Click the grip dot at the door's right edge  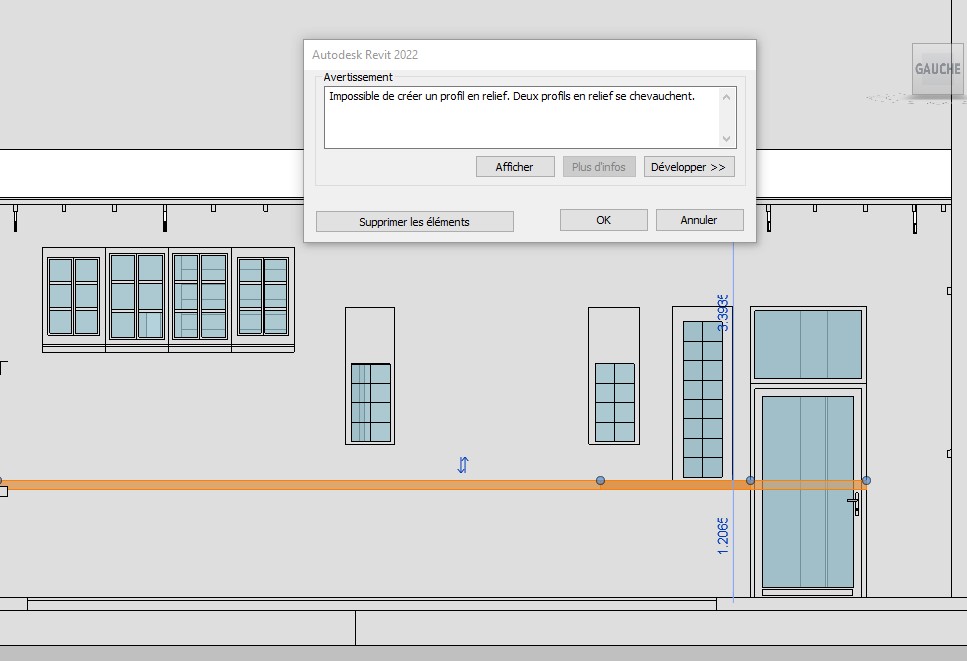pos(866,481)
